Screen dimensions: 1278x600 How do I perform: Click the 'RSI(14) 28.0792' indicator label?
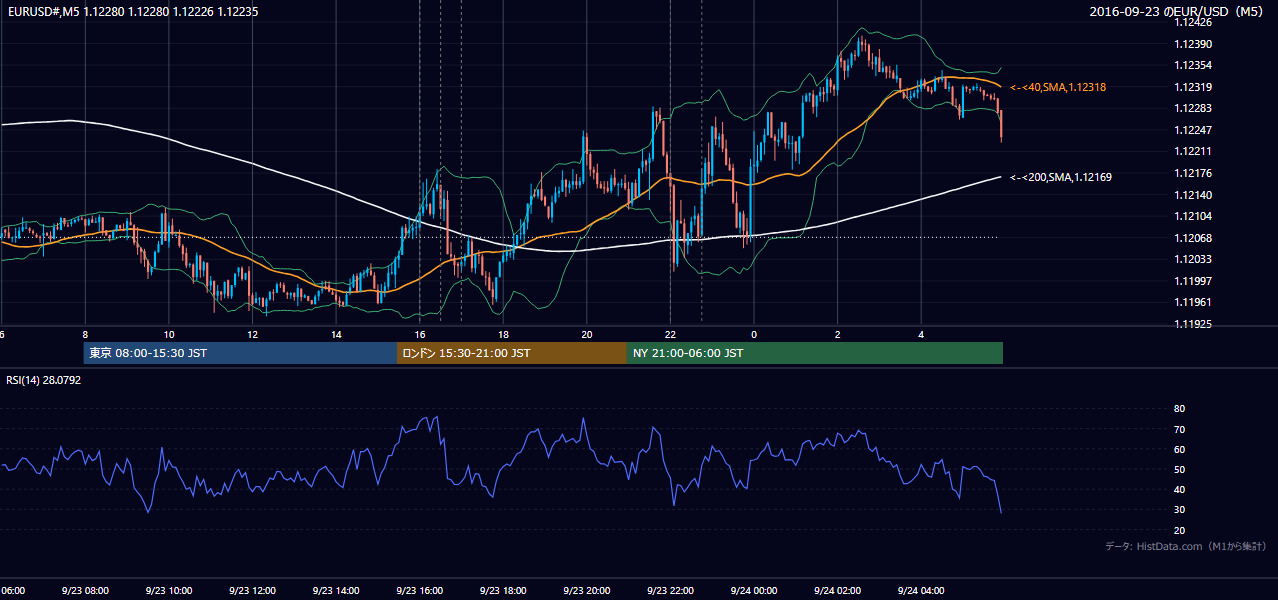tap(44, 380)
